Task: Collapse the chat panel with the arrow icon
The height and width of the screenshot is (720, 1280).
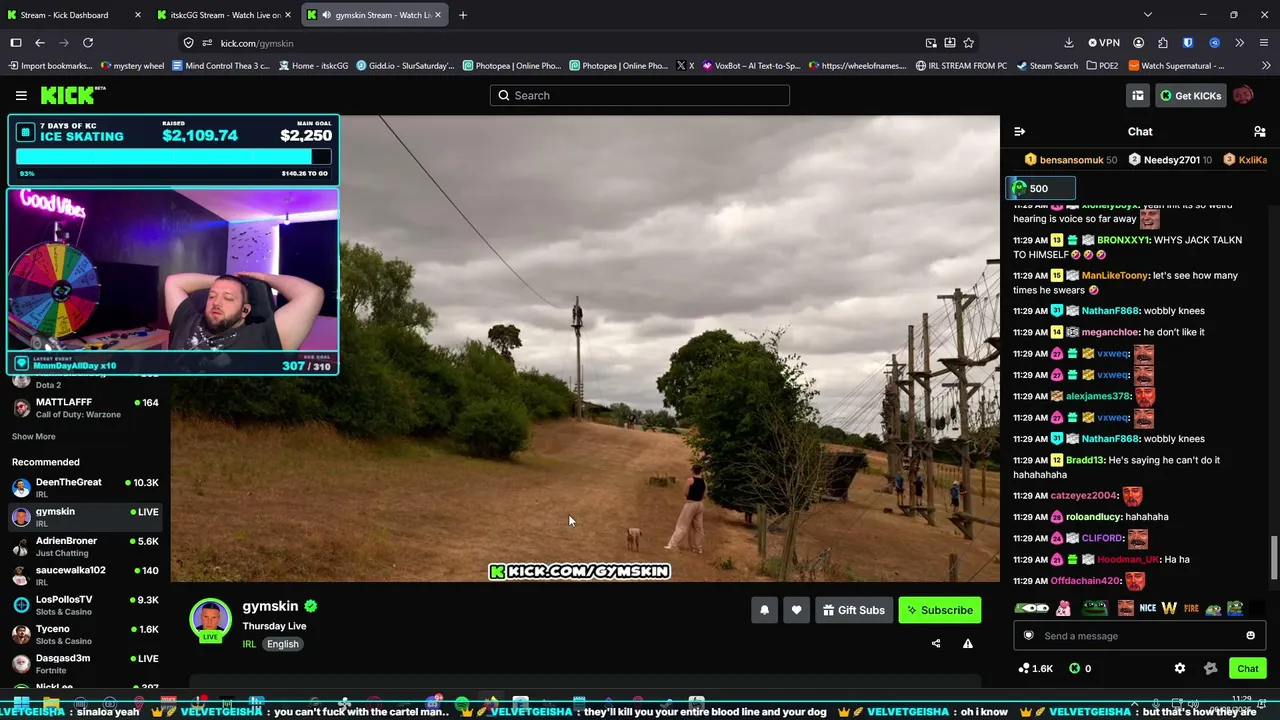Action: click(1019, 132)
